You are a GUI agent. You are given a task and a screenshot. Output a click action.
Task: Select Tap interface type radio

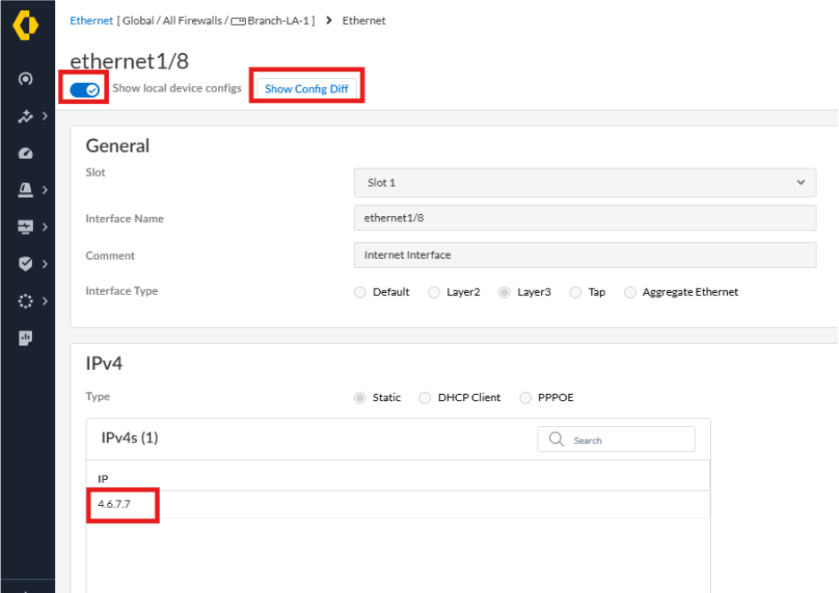[575, 292]
